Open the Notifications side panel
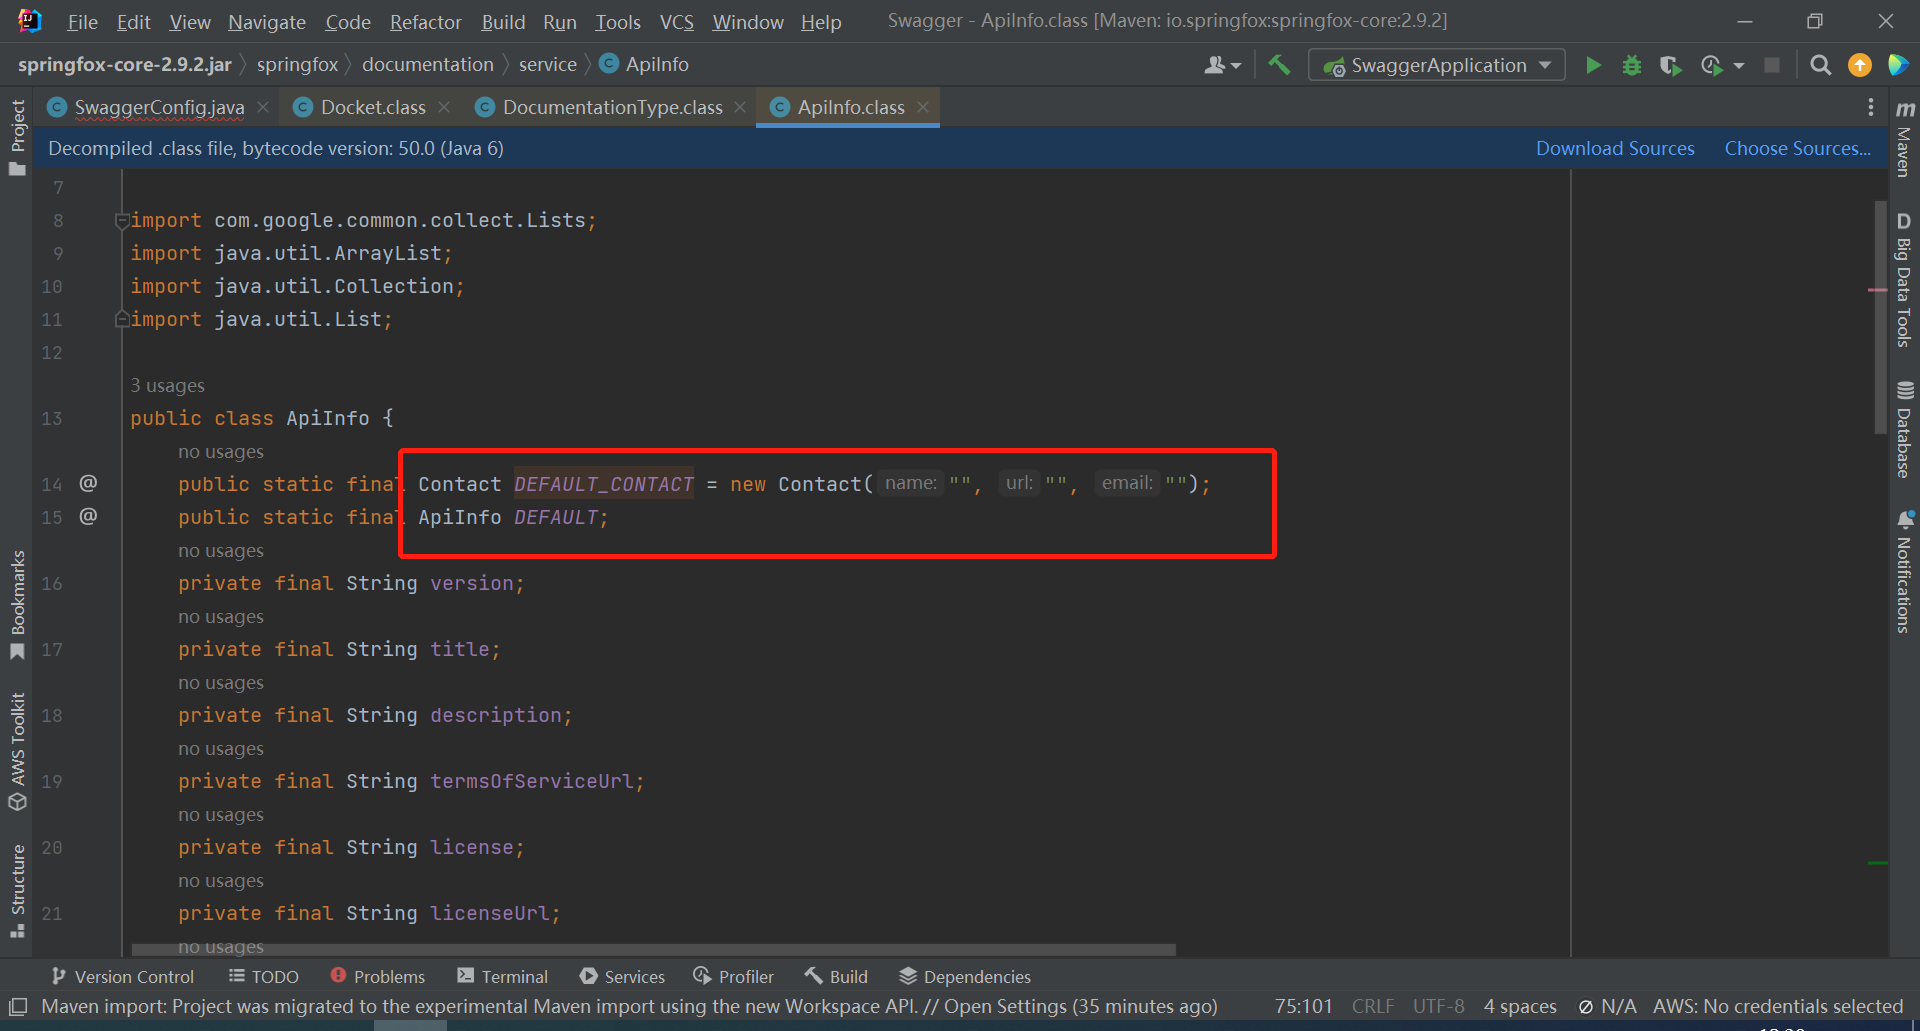This screenshot has width=1920, height=1031. [x=1904, y=571]
